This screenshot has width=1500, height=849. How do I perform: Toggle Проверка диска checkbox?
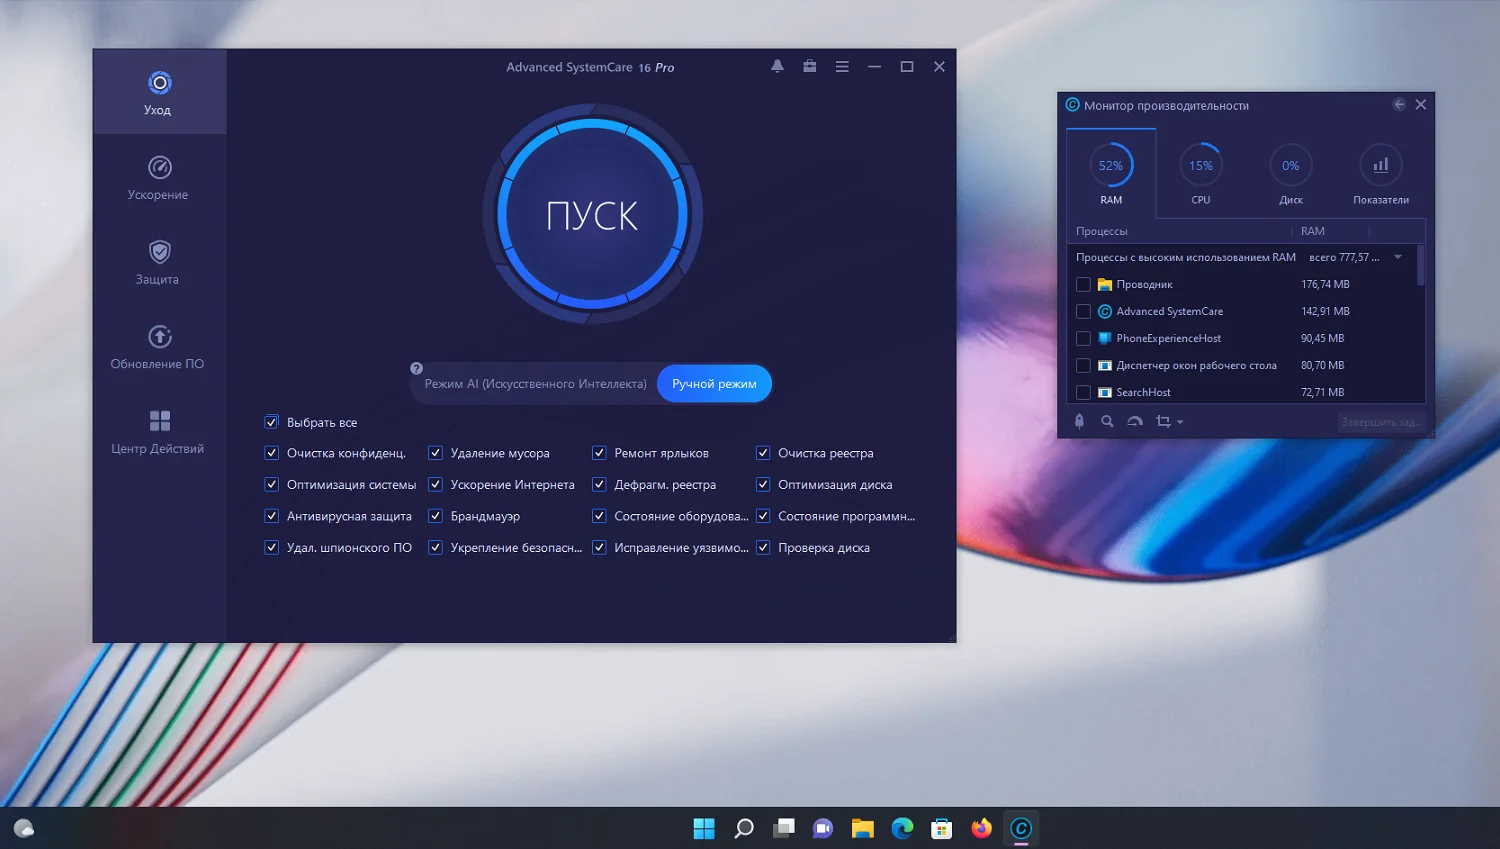(763, 548)
